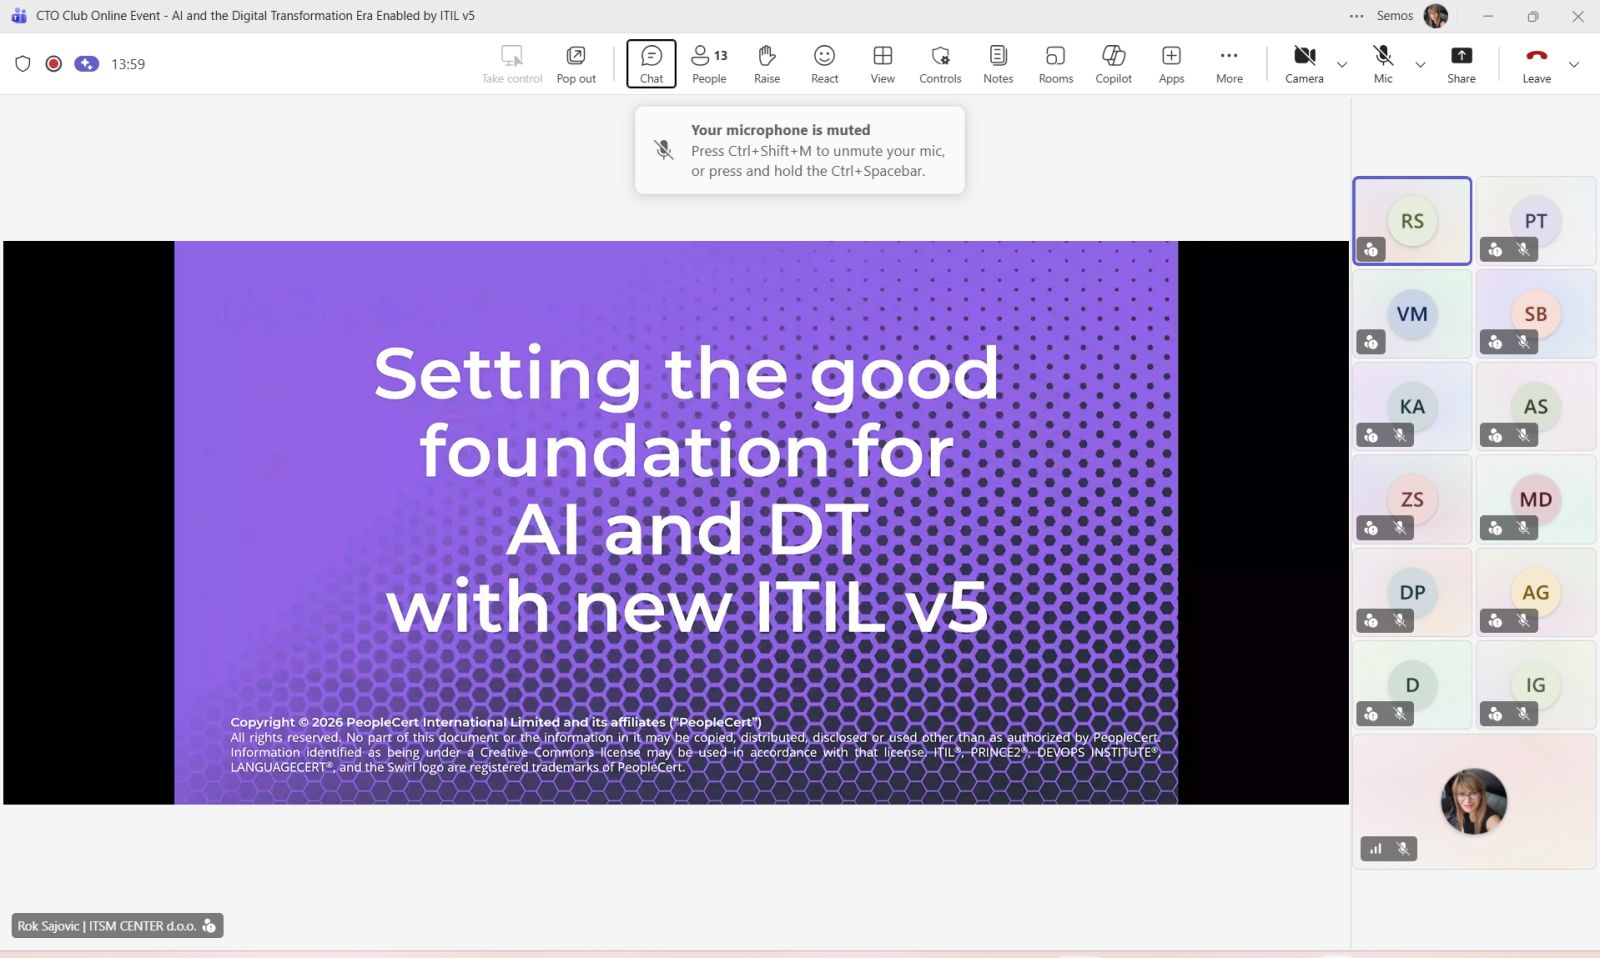The image size is (1600, 958).
Task: Raise your hand
Action: pyautogui.click(x=766, y=63)
